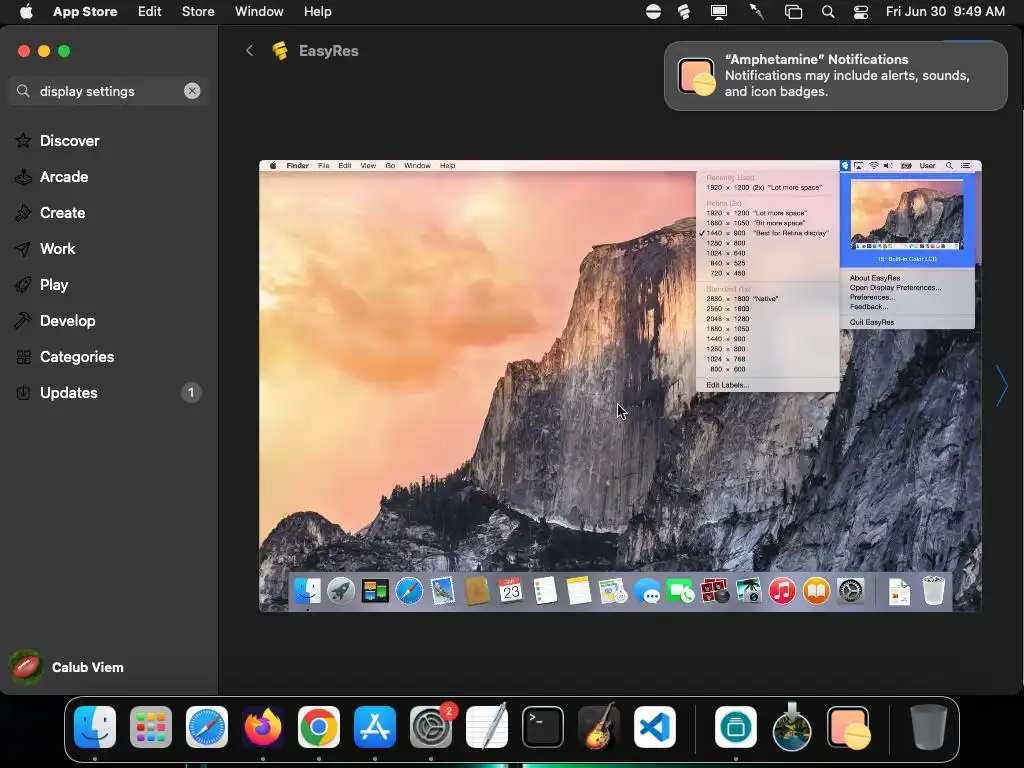Click the Updates badge showing 1
Image resolution: width=1024 pixels, height=768 pixels.
[x=191, y=392]
